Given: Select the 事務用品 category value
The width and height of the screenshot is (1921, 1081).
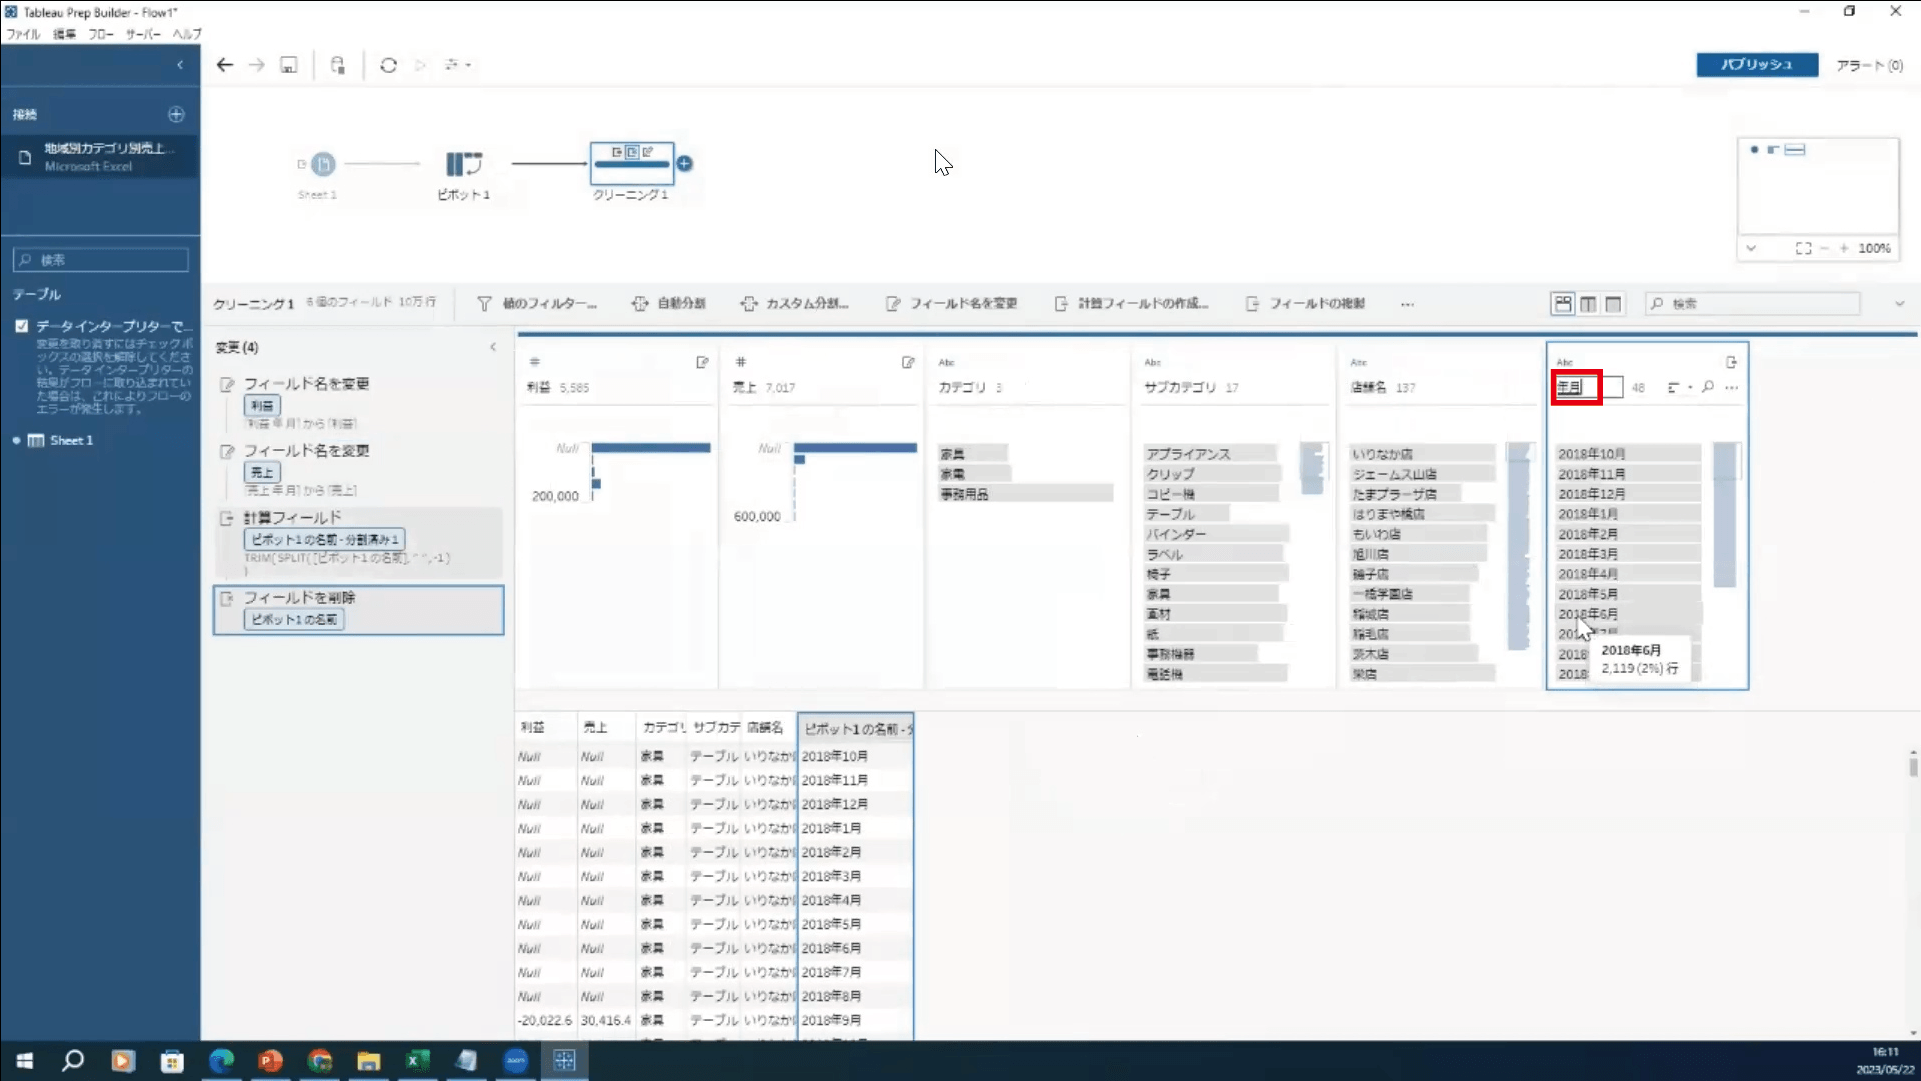Looking at the screenshot, I should pyautogui.click(x=1025, y=494).
